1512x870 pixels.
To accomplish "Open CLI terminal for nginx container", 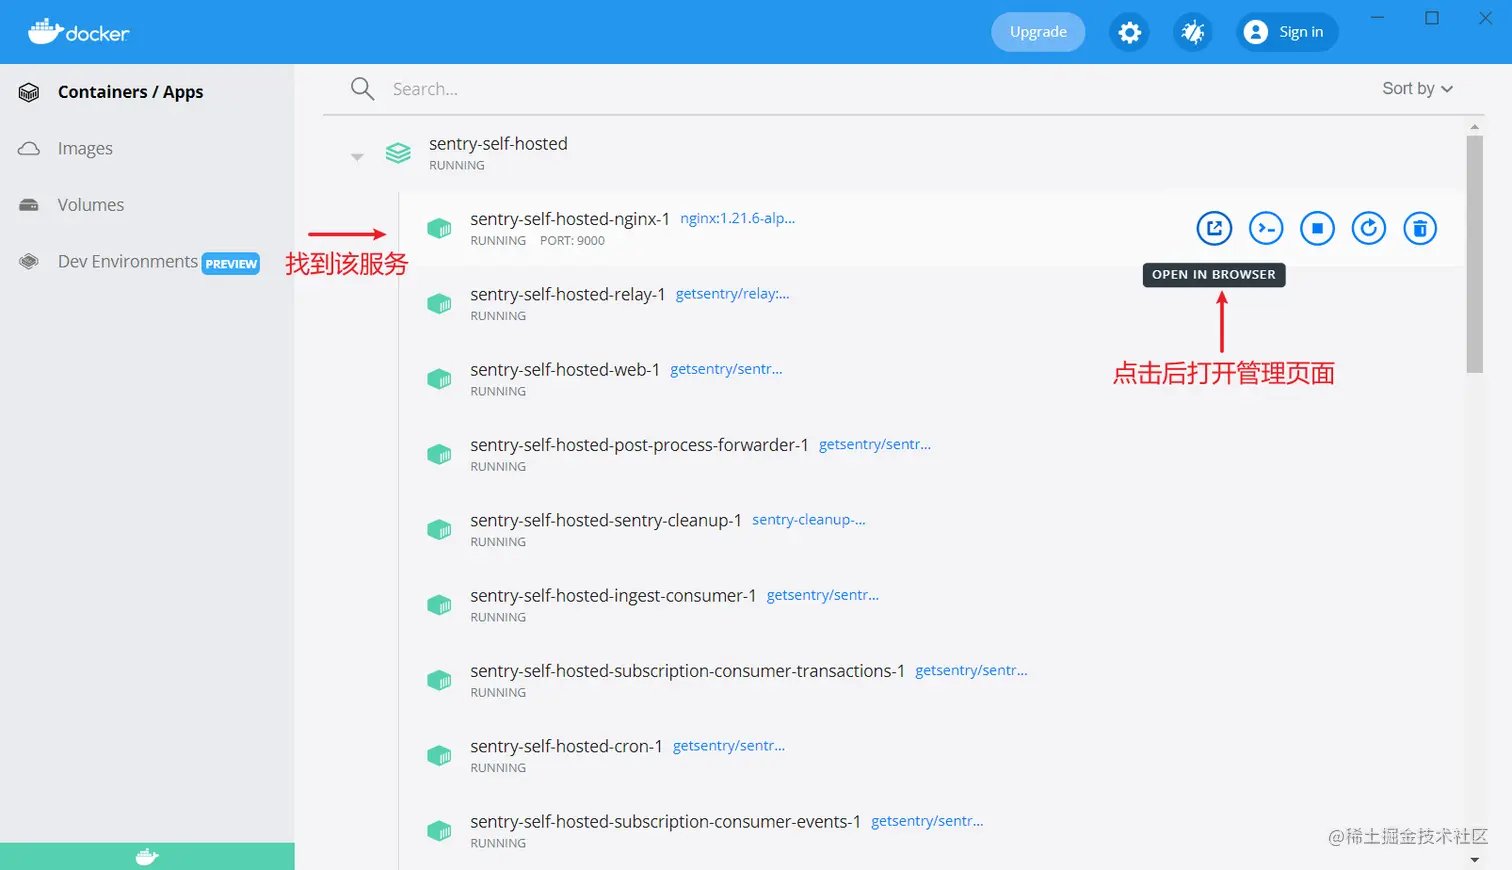I will coord(1266,228).
